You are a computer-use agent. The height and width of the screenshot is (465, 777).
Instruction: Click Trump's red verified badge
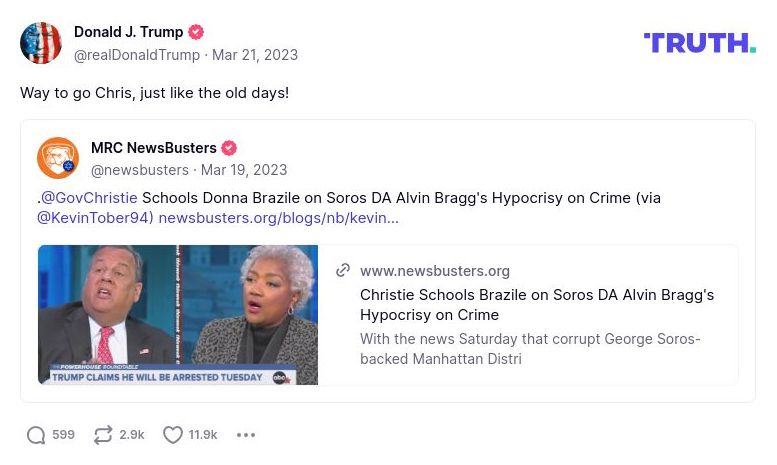[196, 33]
